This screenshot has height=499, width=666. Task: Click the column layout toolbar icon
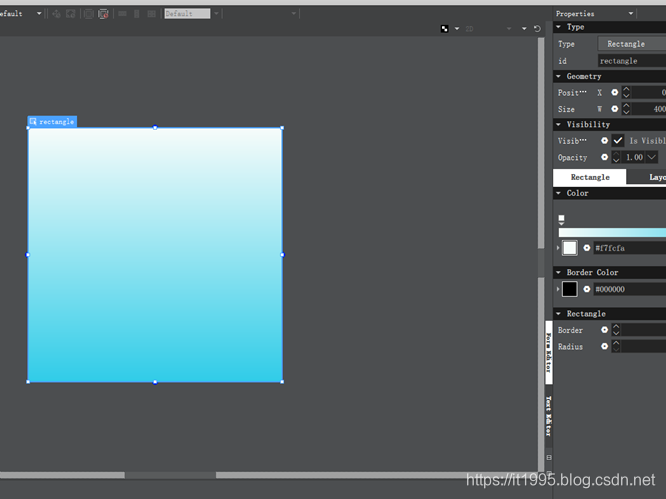point(137,14)
